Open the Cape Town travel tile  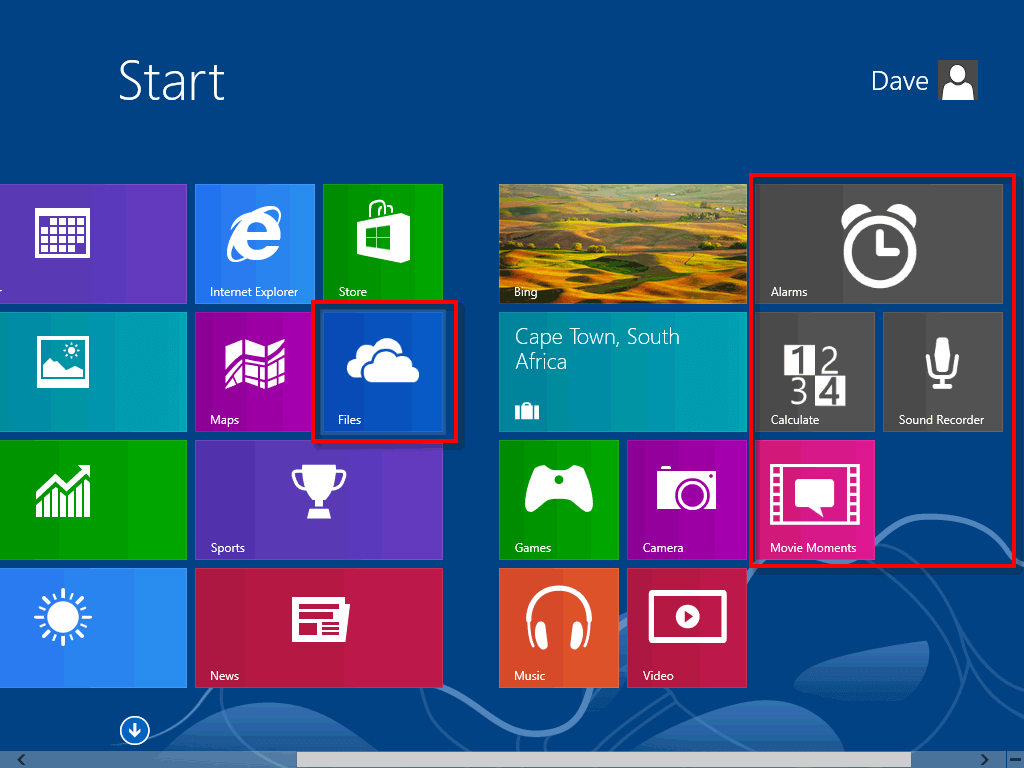pos(623,372)
